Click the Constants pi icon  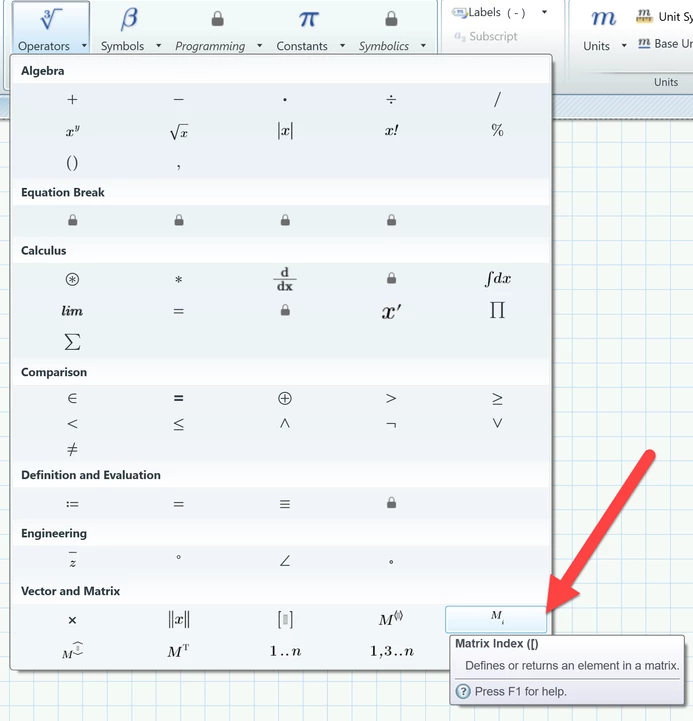[x=309, y=19]
